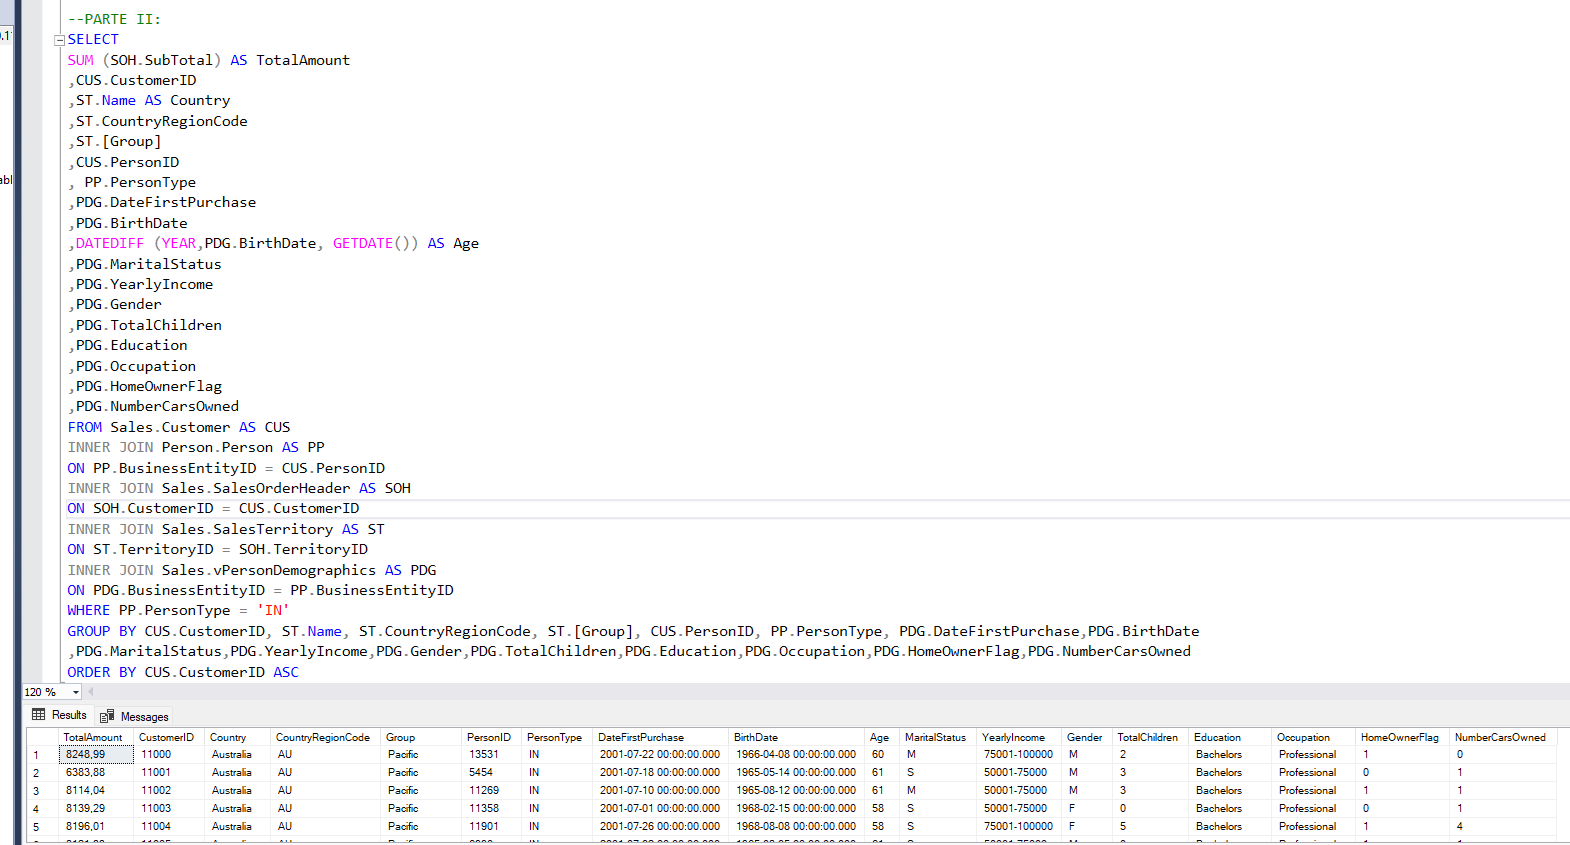
Task: Click DateFirstPurchase cell 2001-07-18
Action: point(660,773)
